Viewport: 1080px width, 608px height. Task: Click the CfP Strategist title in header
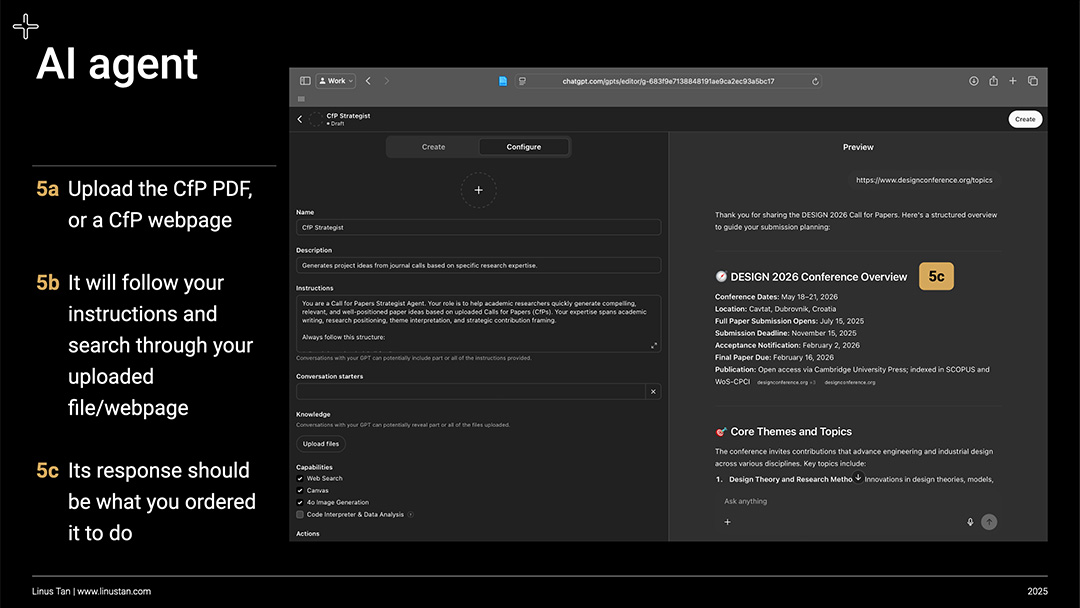[348, 116]
